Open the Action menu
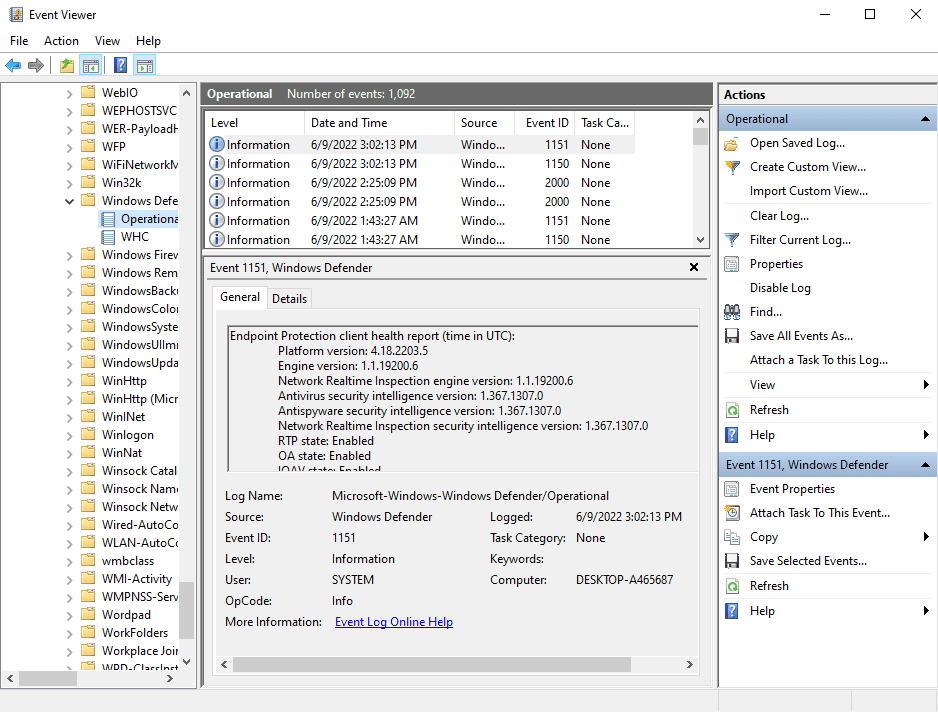The image size is (938, 712). click(61, 41)
